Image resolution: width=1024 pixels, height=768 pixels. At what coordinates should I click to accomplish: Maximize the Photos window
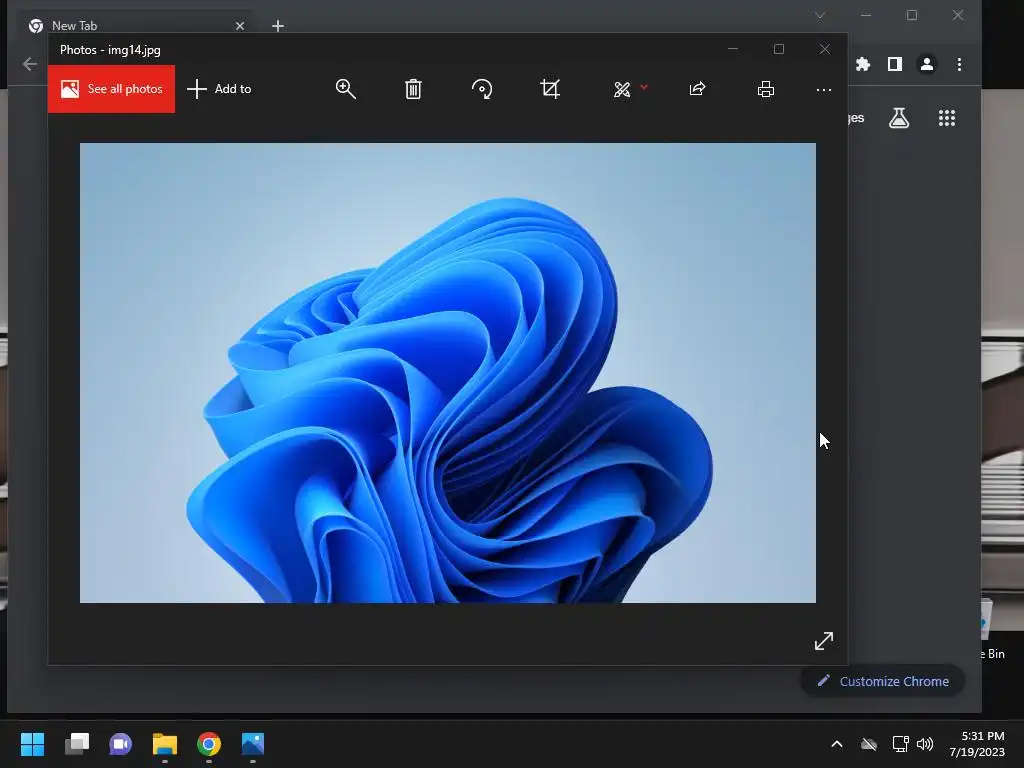point(778,49)
